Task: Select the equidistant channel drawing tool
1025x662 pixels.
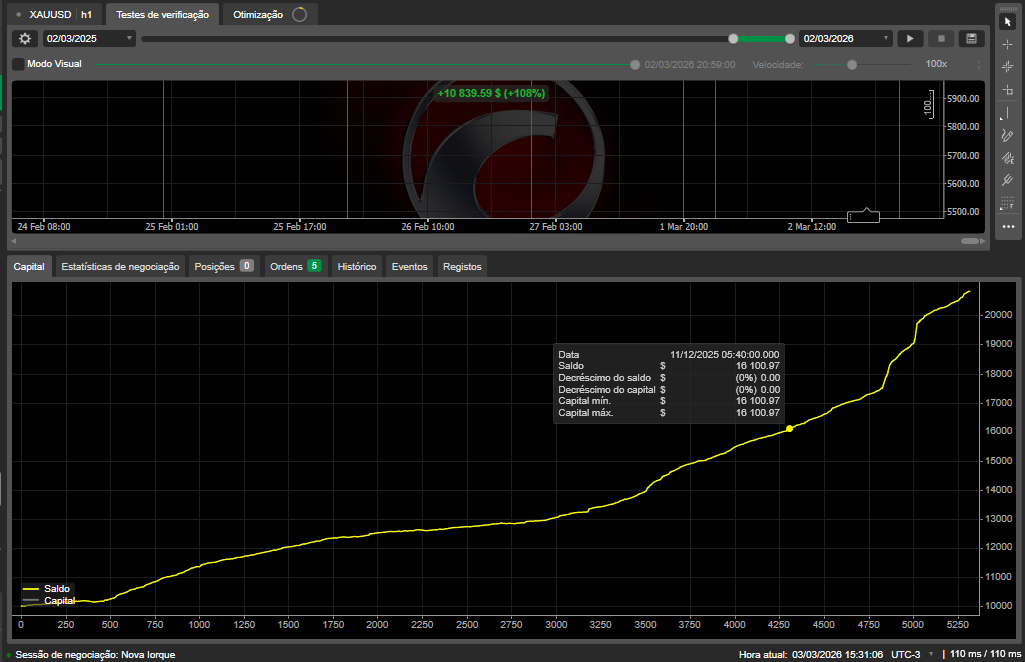Action: point(1008,158)
